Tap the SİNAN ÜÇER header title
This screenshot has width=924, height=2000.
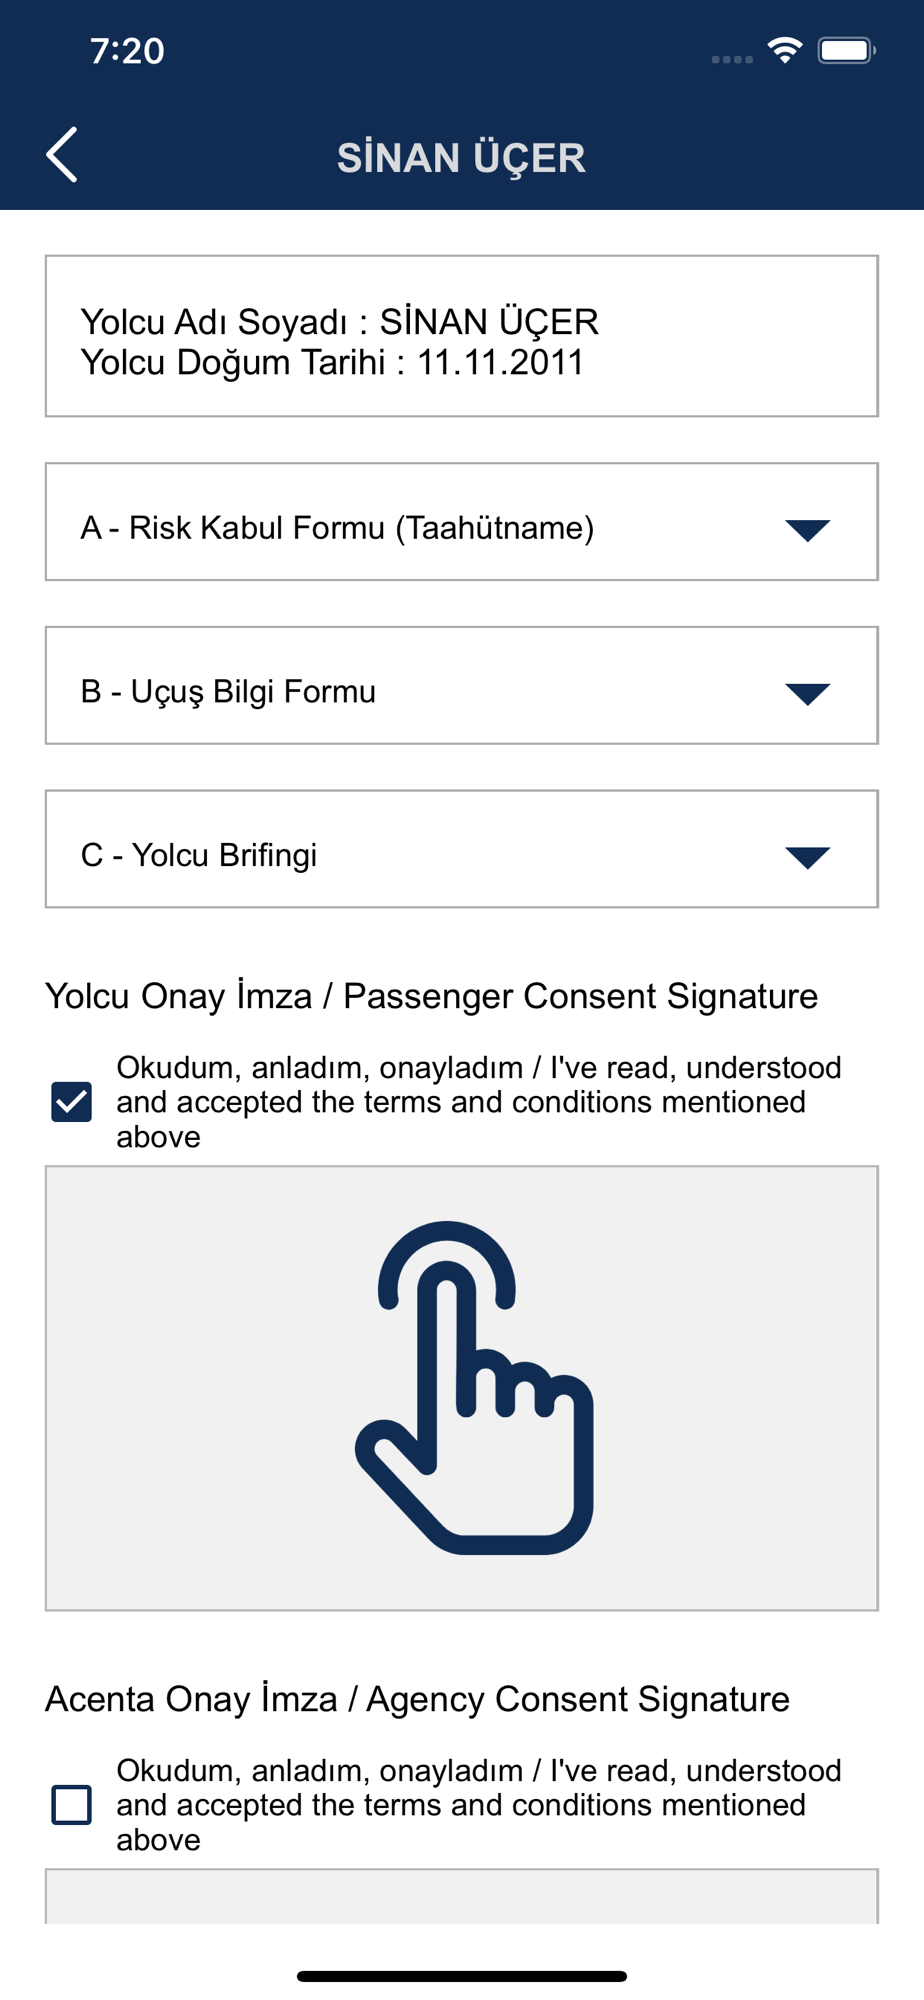click(461, 157)
